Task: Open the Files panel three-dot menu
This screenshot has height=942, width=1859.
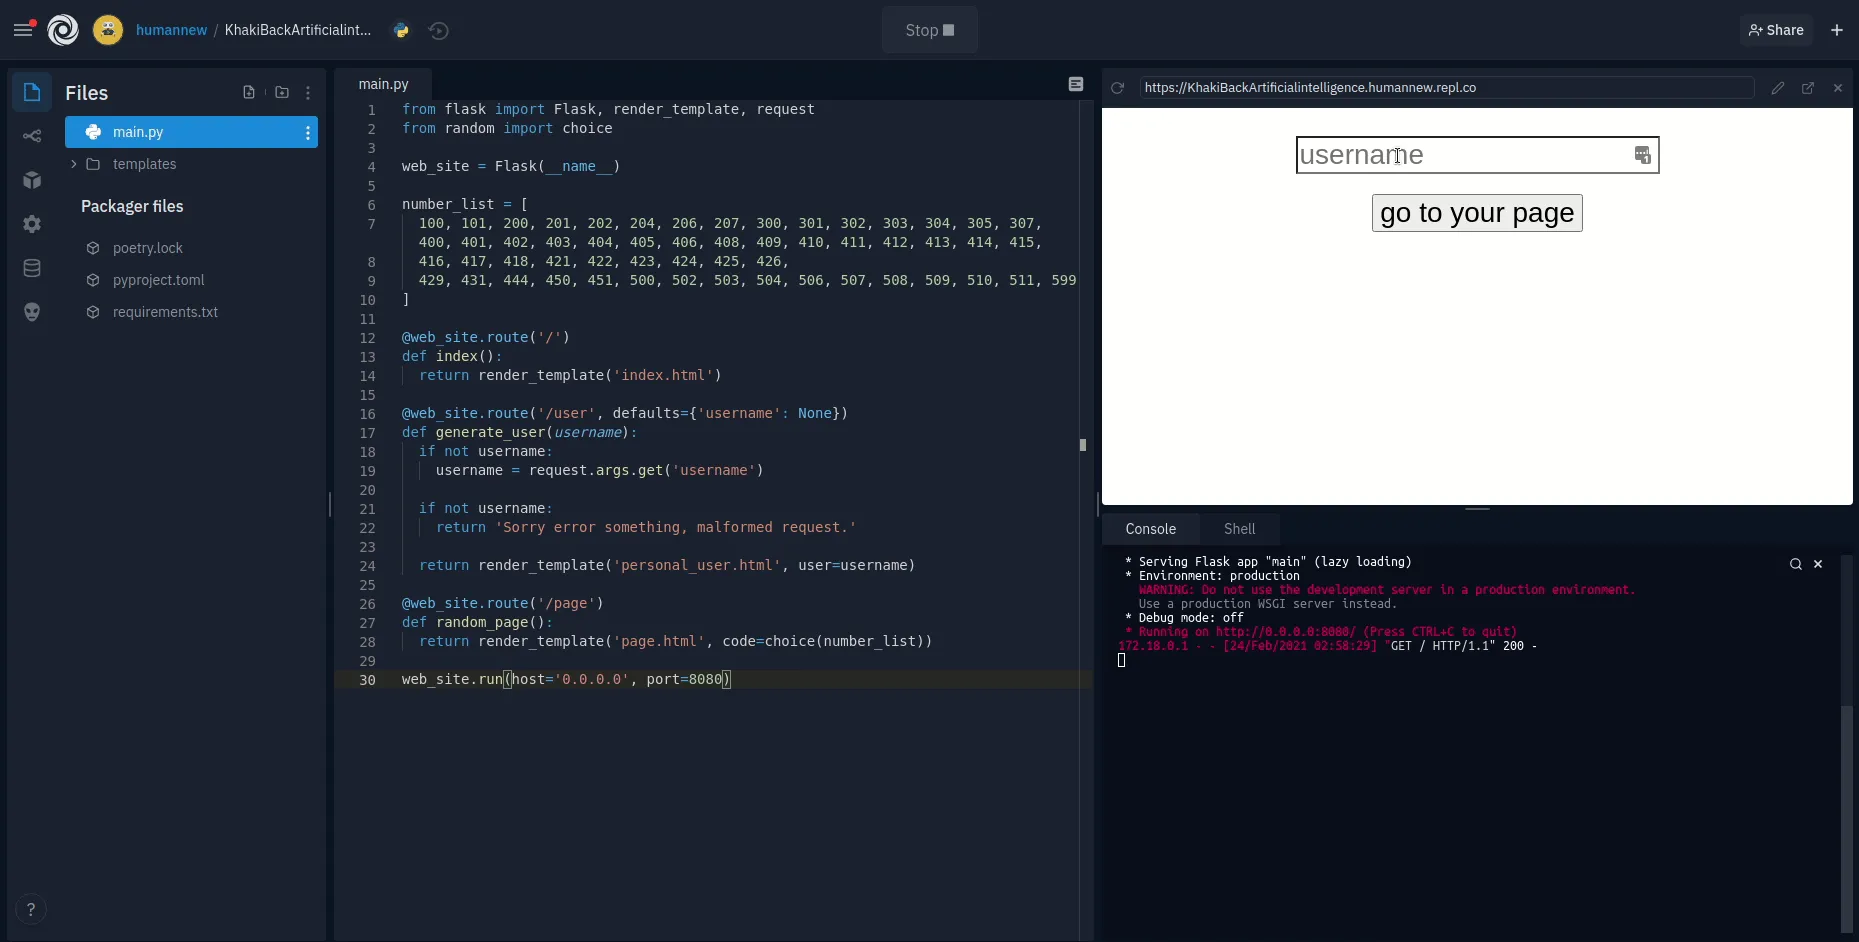Action: coord(308,93)
